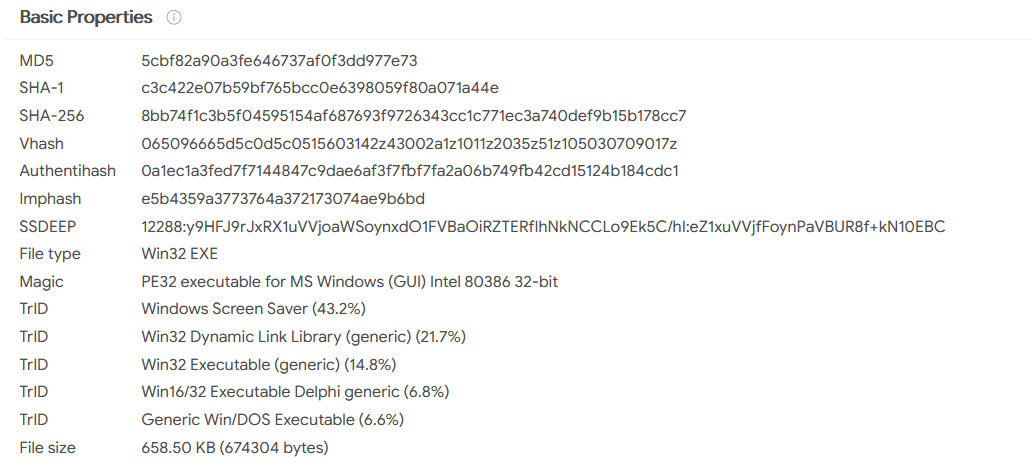
Task: Click the Imphash value
Action: (x=283, y=199)
